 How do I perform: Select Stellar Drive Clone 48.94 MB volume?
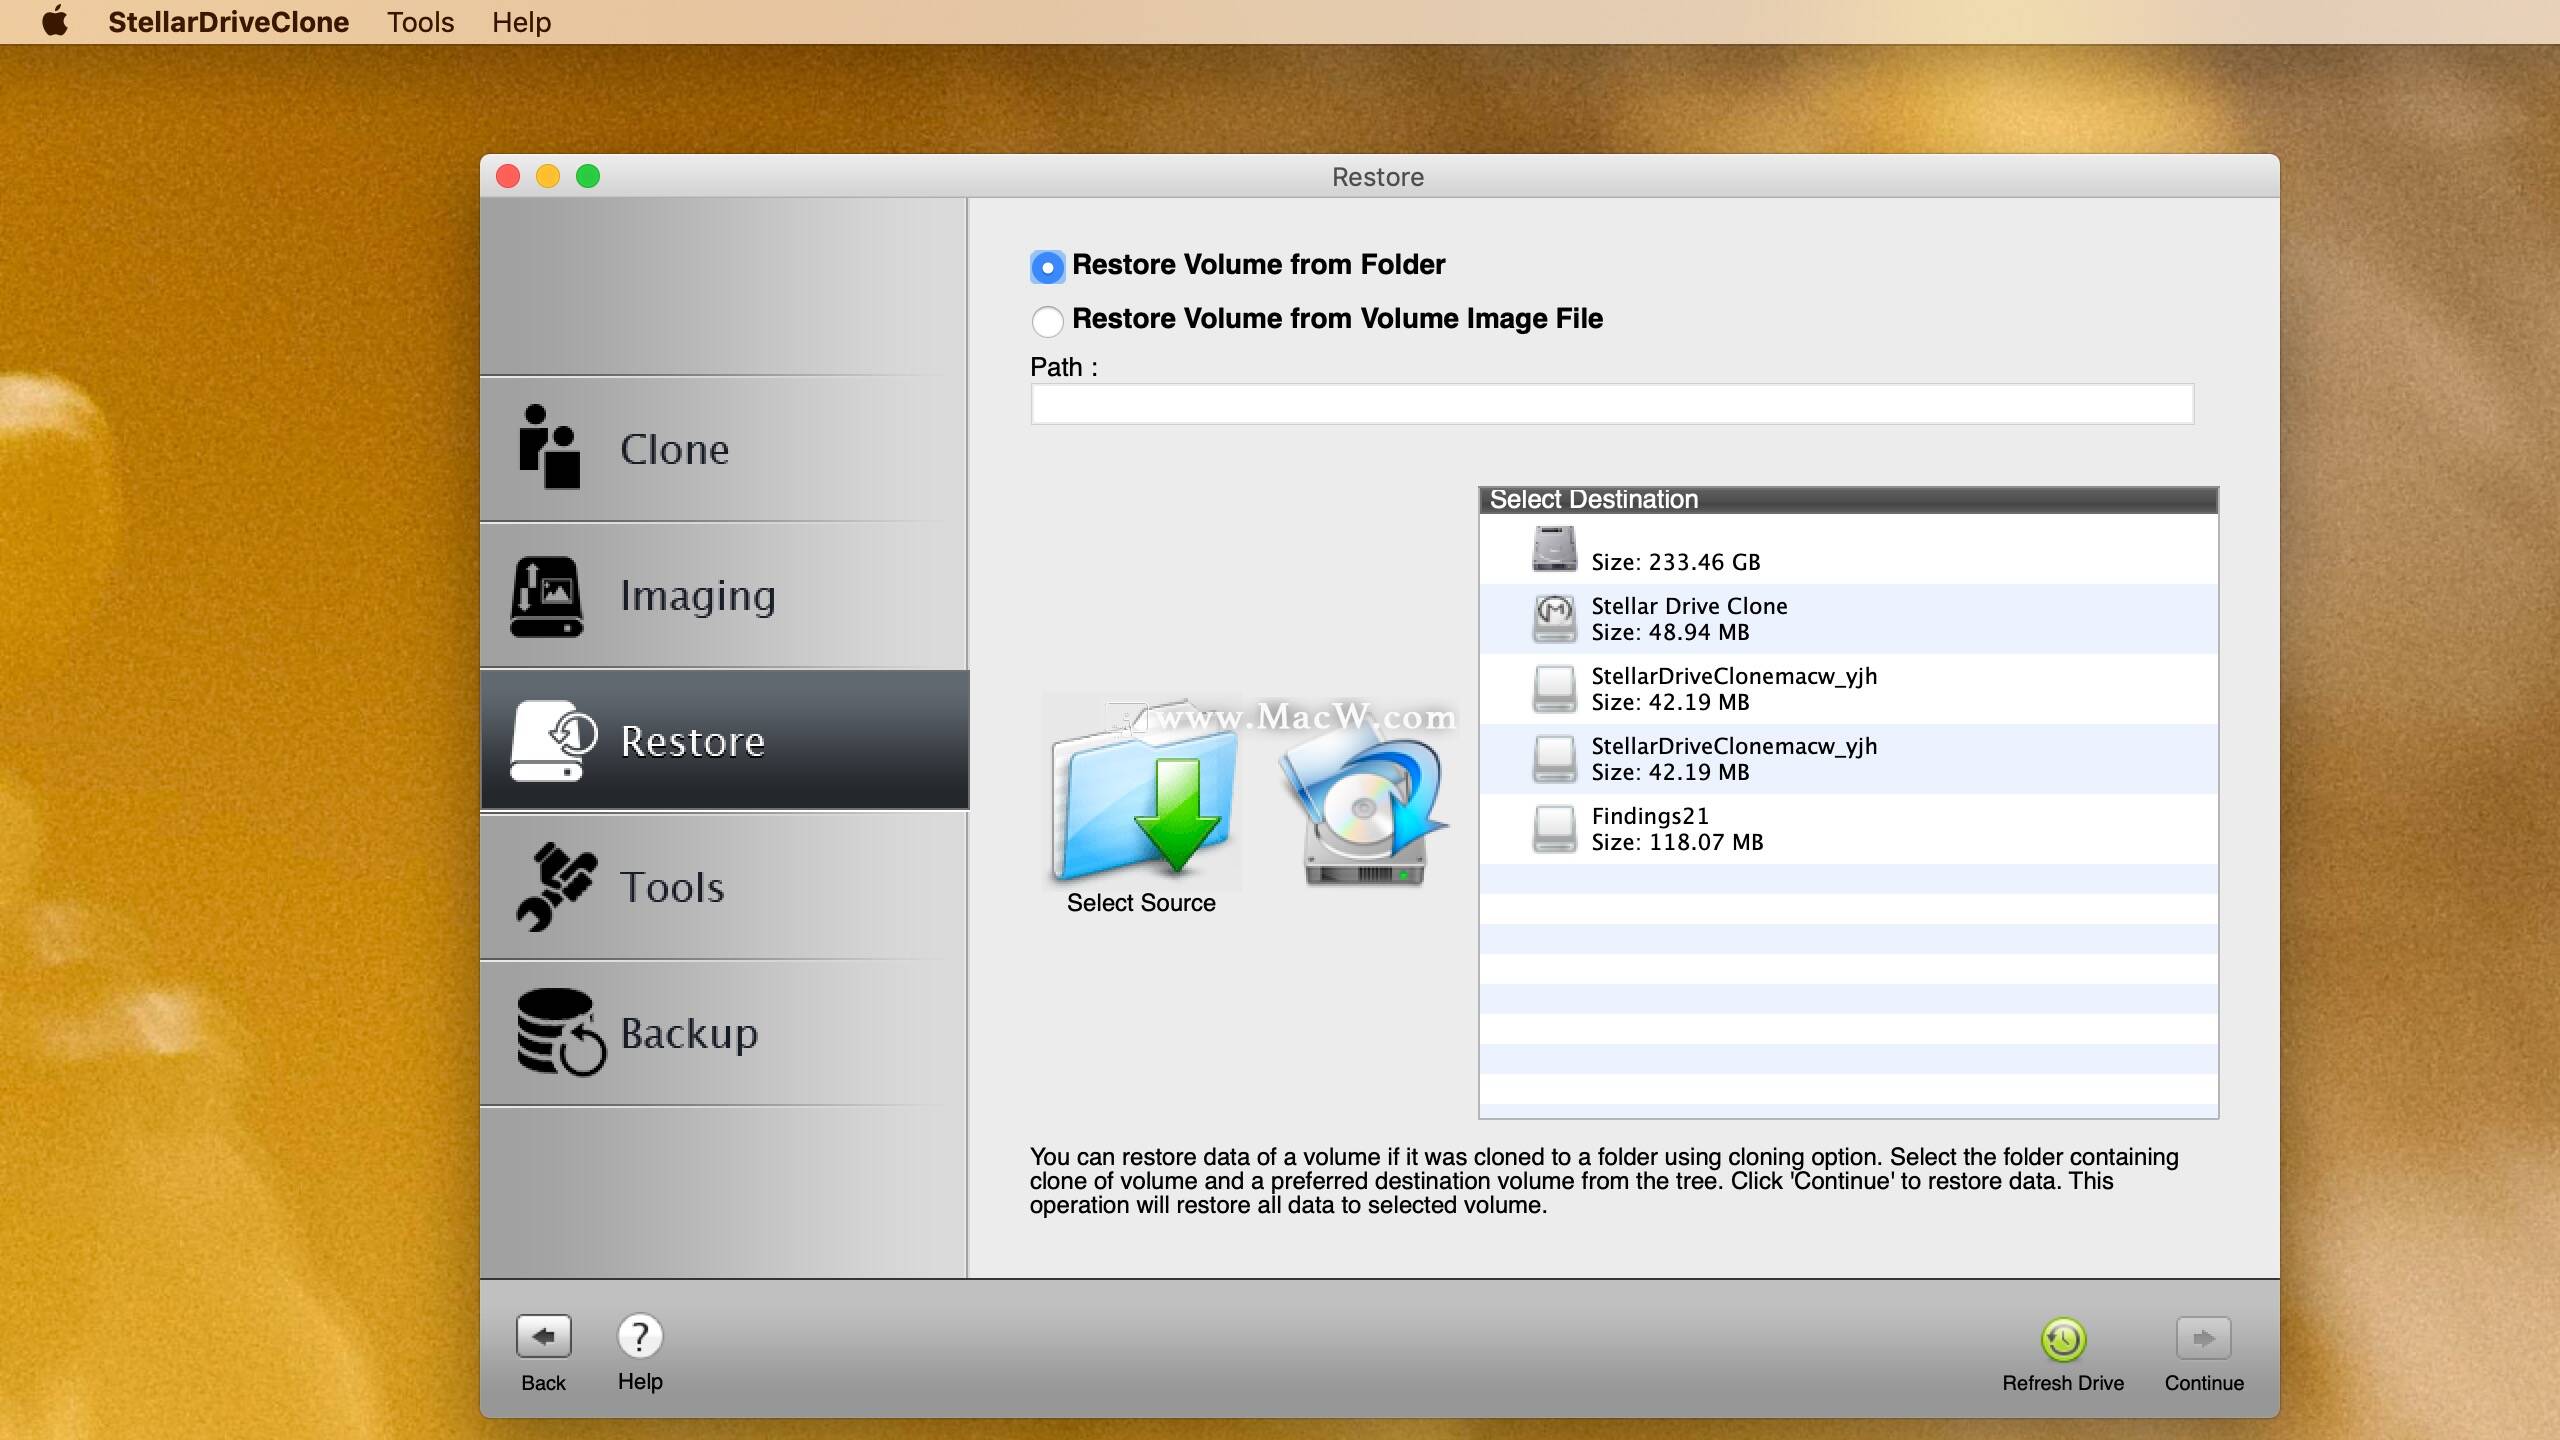1848,619
